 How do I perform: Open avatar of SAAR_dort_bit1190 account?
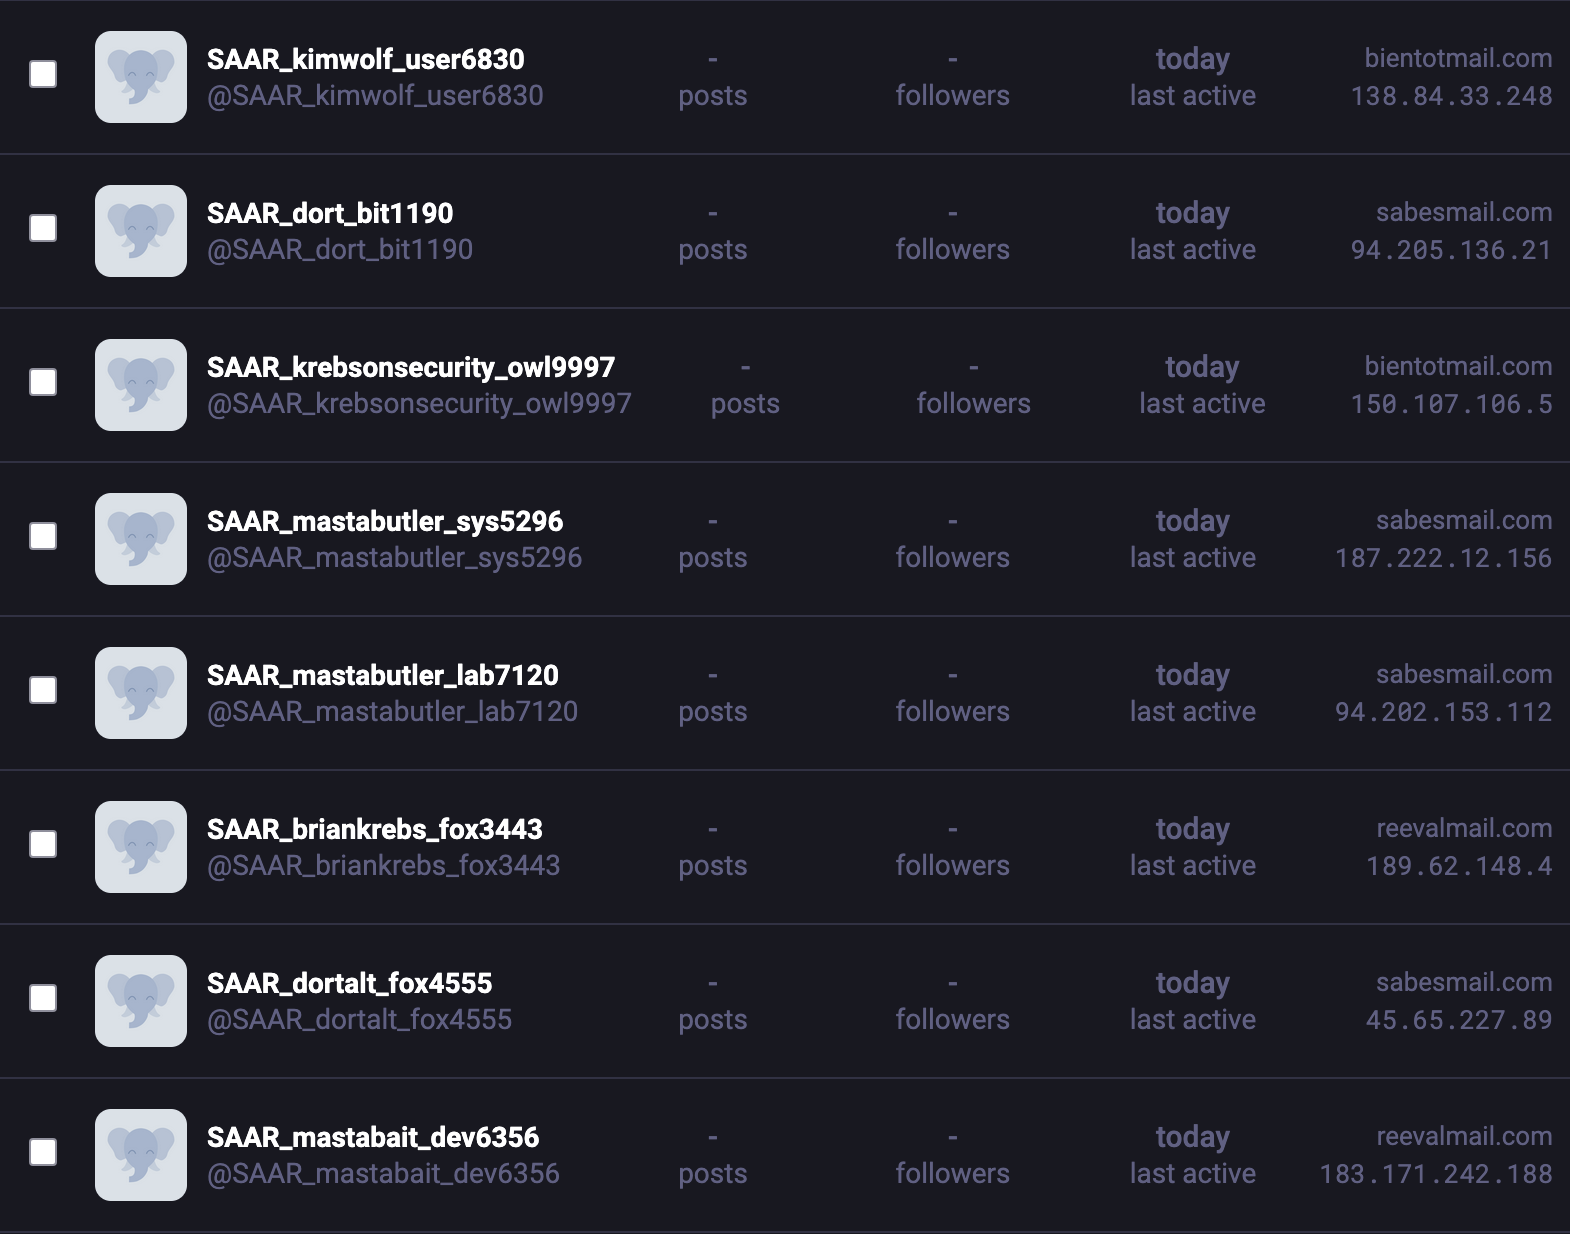point(141,231)
